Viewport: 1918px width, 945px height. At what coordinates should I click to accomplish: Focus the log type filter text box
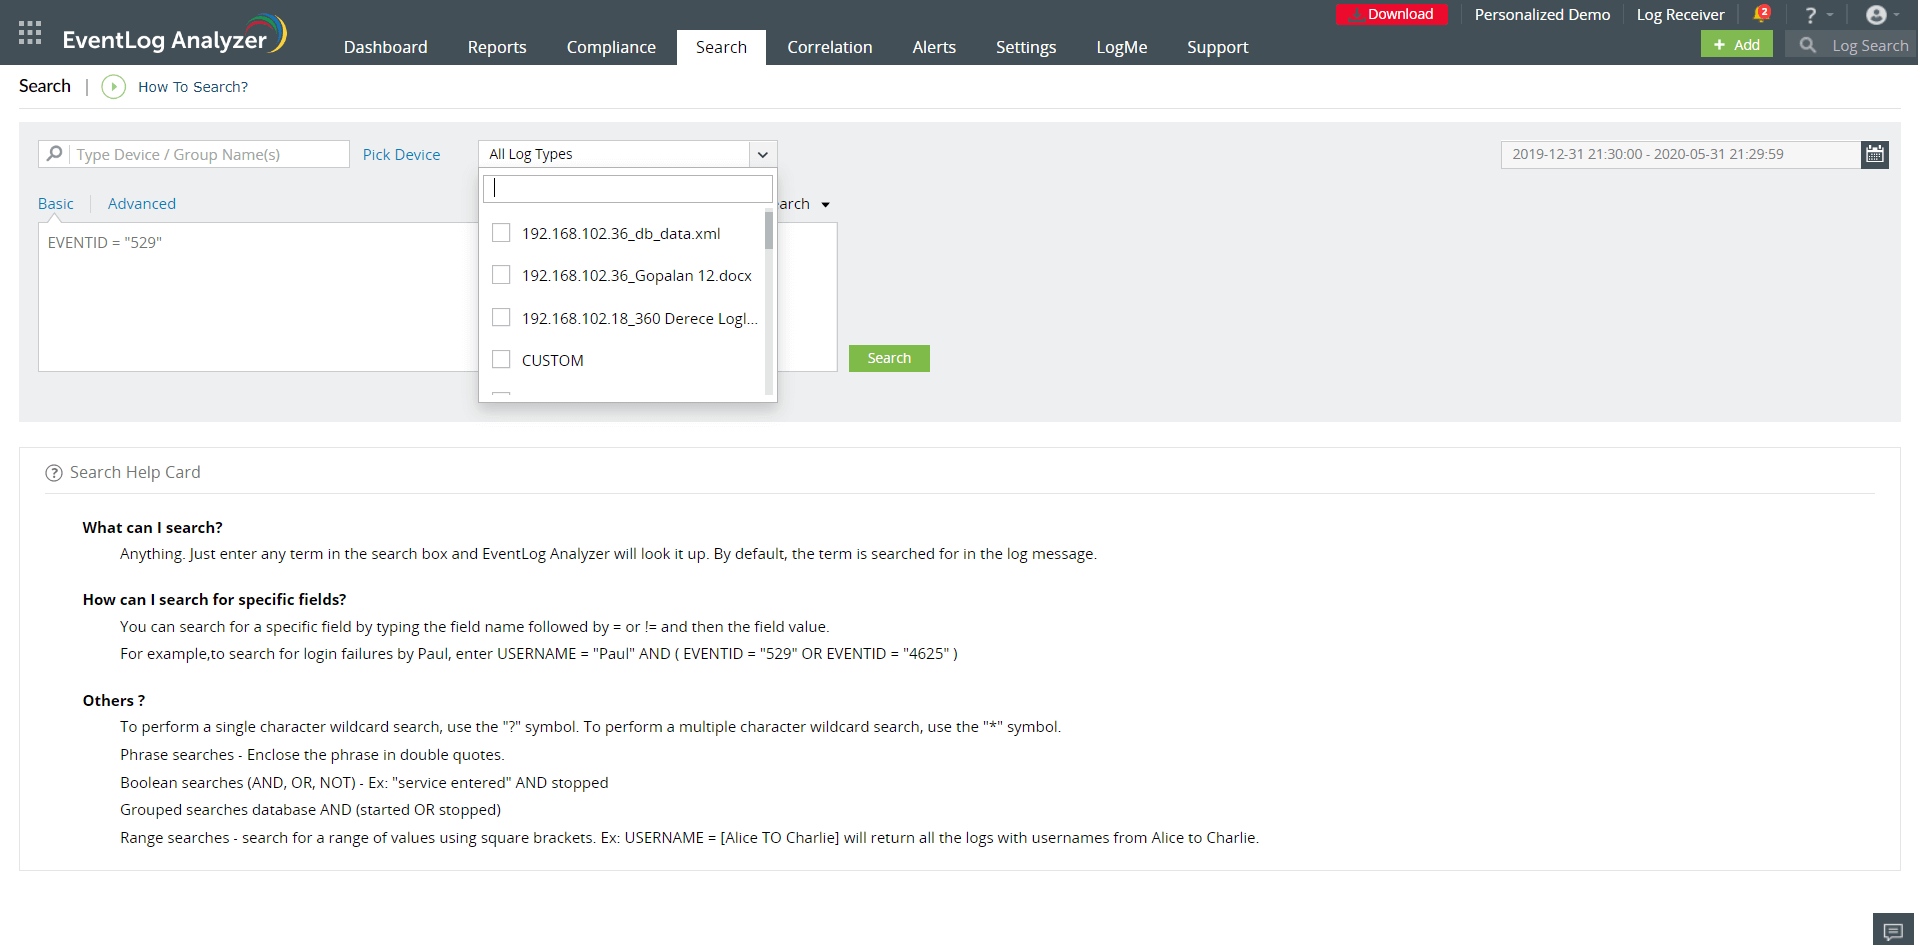click(x=628, y=188)
